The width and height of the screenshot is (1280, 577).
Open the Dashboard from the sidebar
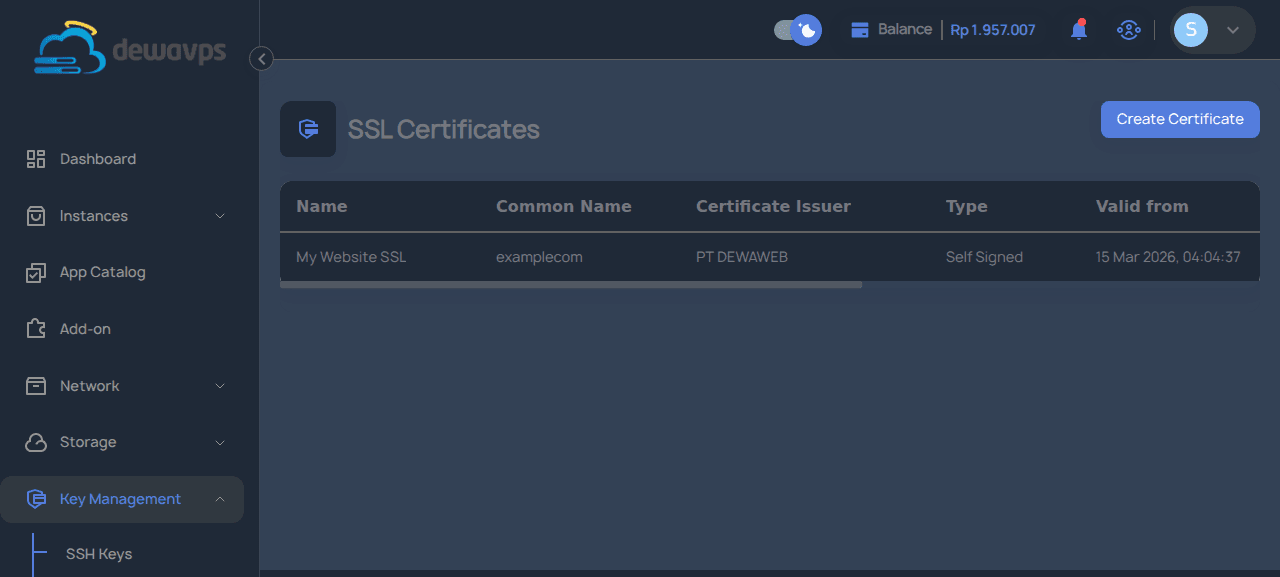click(x=97, y=158)
